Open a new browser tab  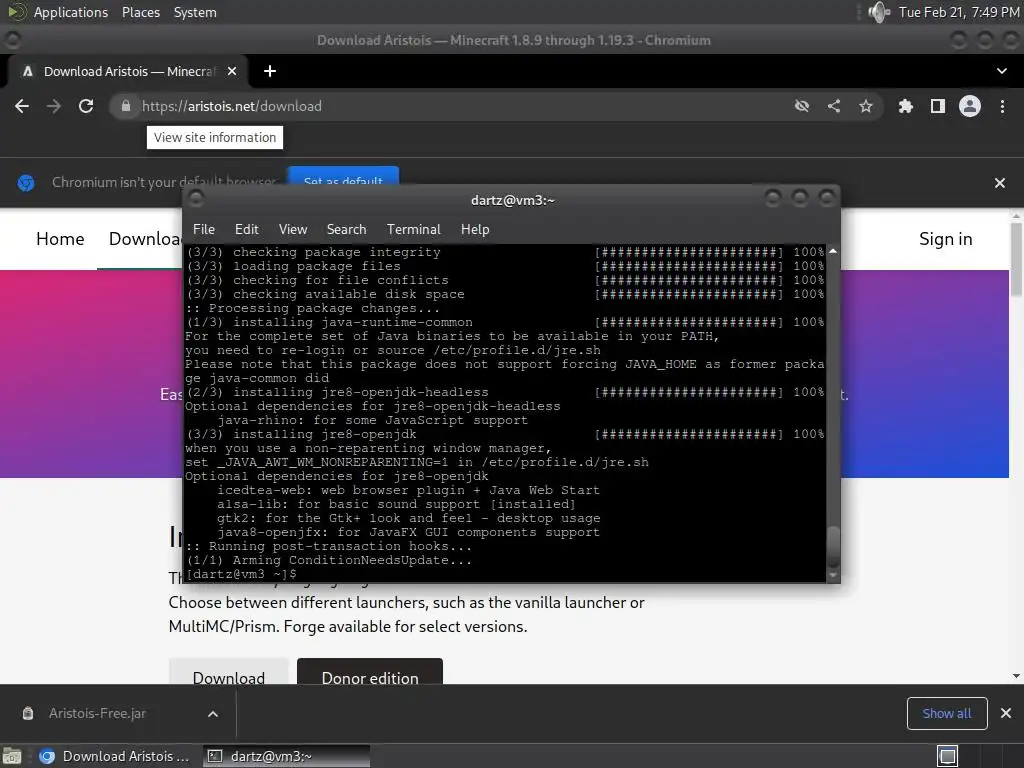[x=270, y=71]
